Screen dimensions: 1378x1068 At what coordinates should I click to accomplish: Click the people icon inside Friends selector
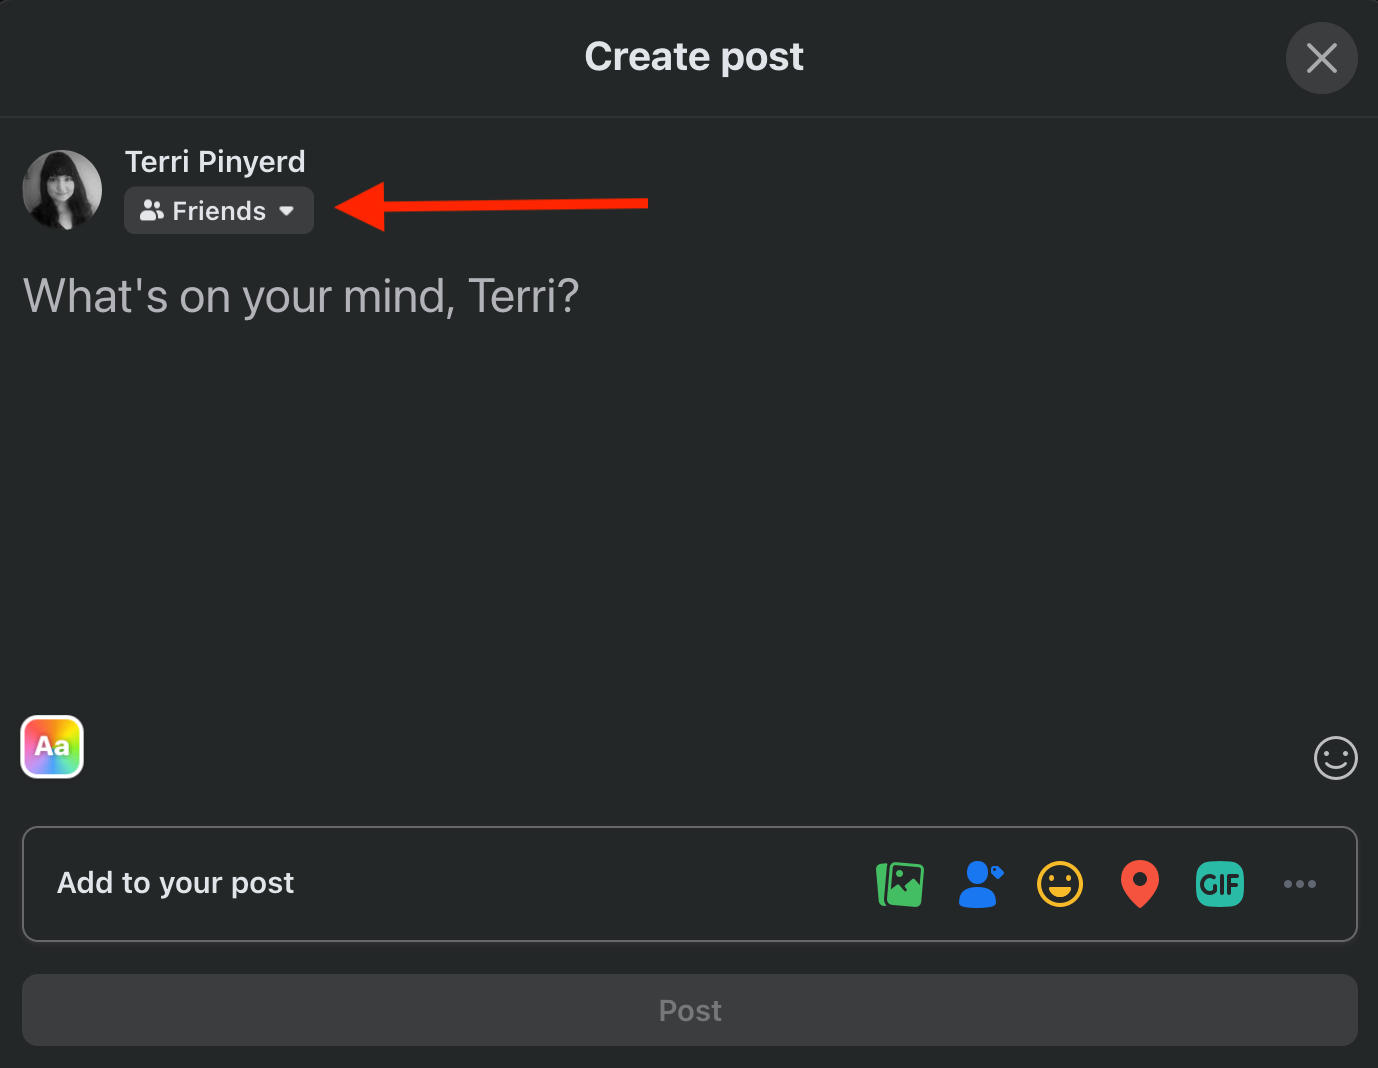pyautogui.click(x=151, y=210)
